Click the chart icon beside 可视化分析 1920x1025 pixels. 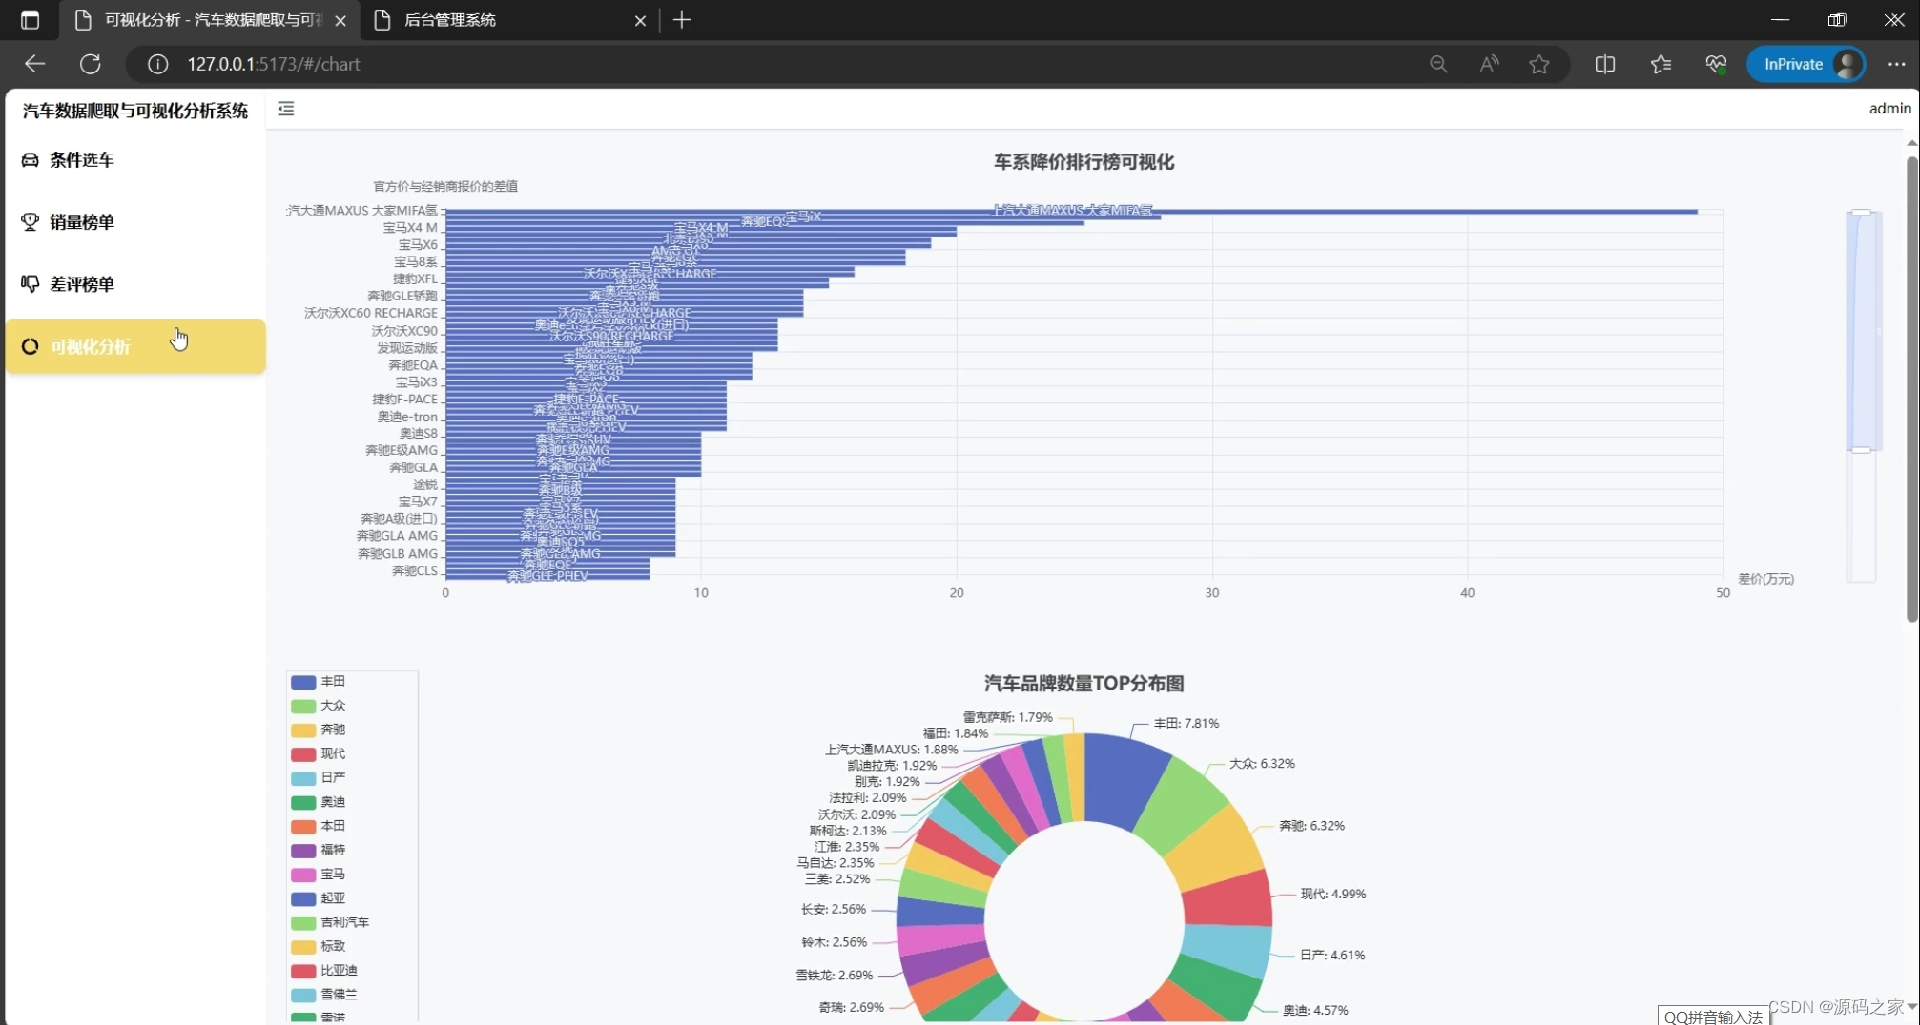pos(30,346)
